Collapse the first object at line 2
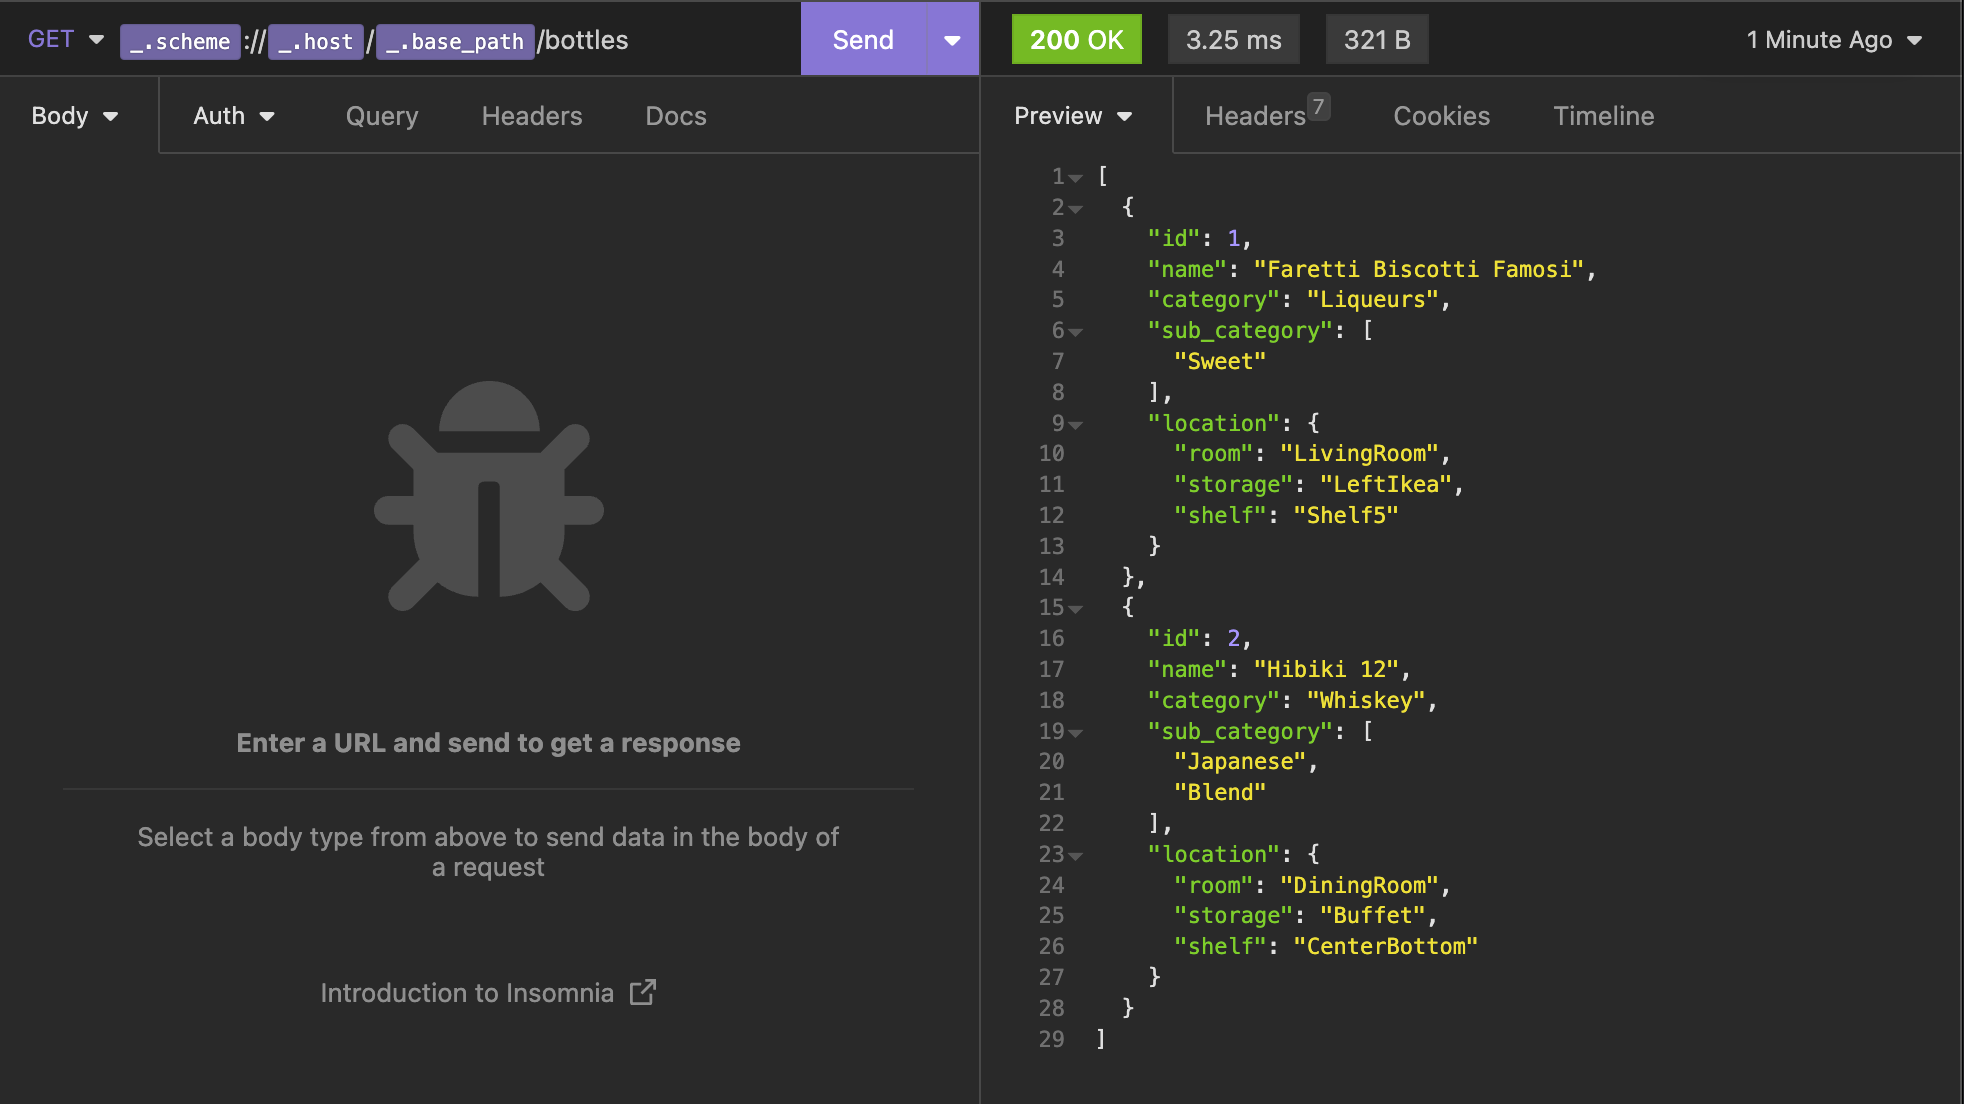The image size is (1964, 1104). tap(1076, 209)
